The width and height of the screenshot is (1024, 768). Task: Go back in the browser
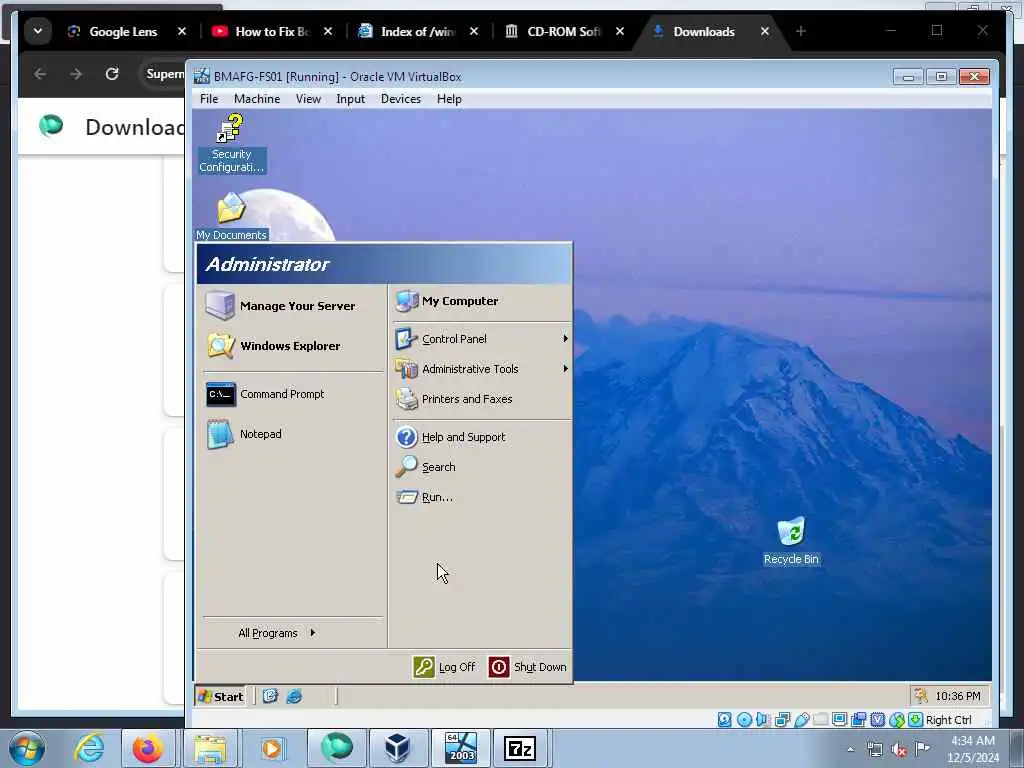[x=40, y=74]
